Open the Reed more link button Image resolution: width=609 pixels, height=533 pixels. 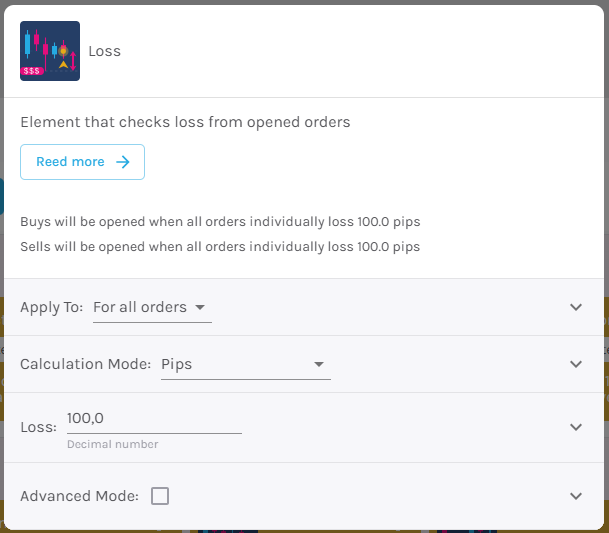82,162
